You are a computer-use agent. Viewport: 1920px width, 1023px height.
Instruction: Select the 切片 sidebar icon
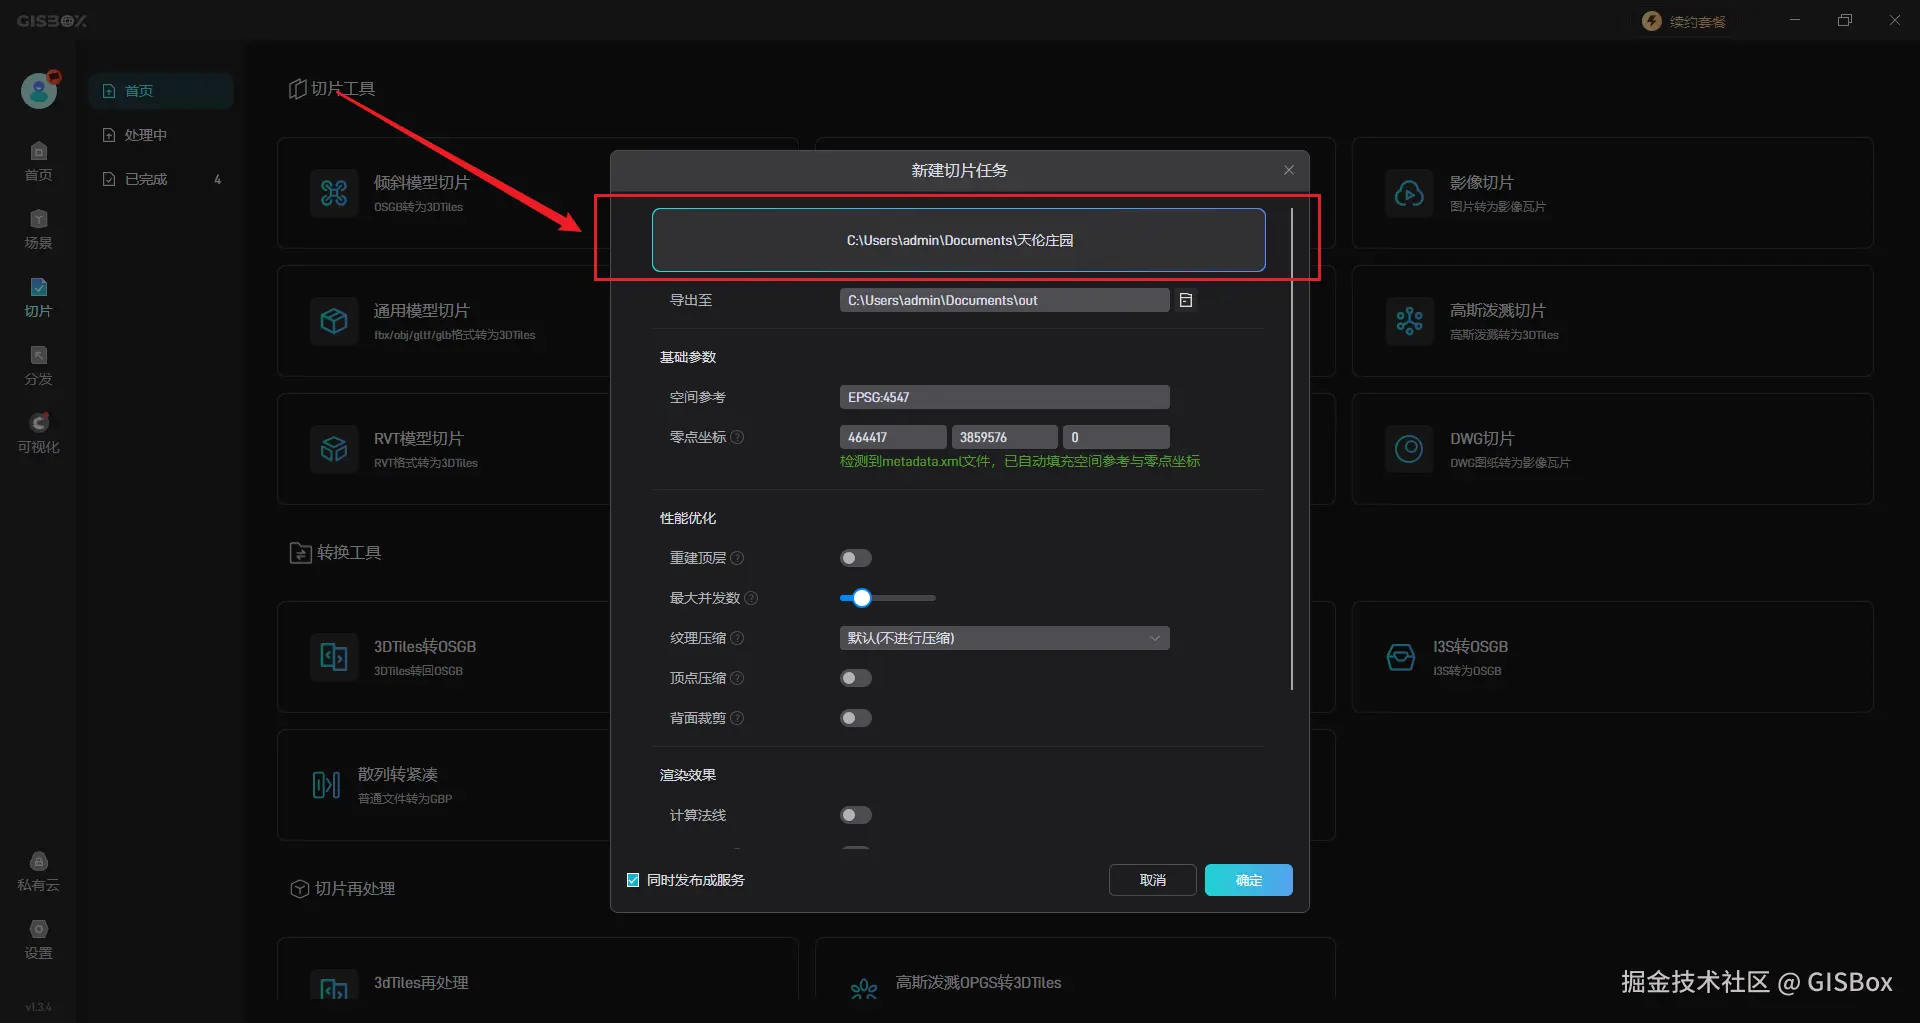38,297
